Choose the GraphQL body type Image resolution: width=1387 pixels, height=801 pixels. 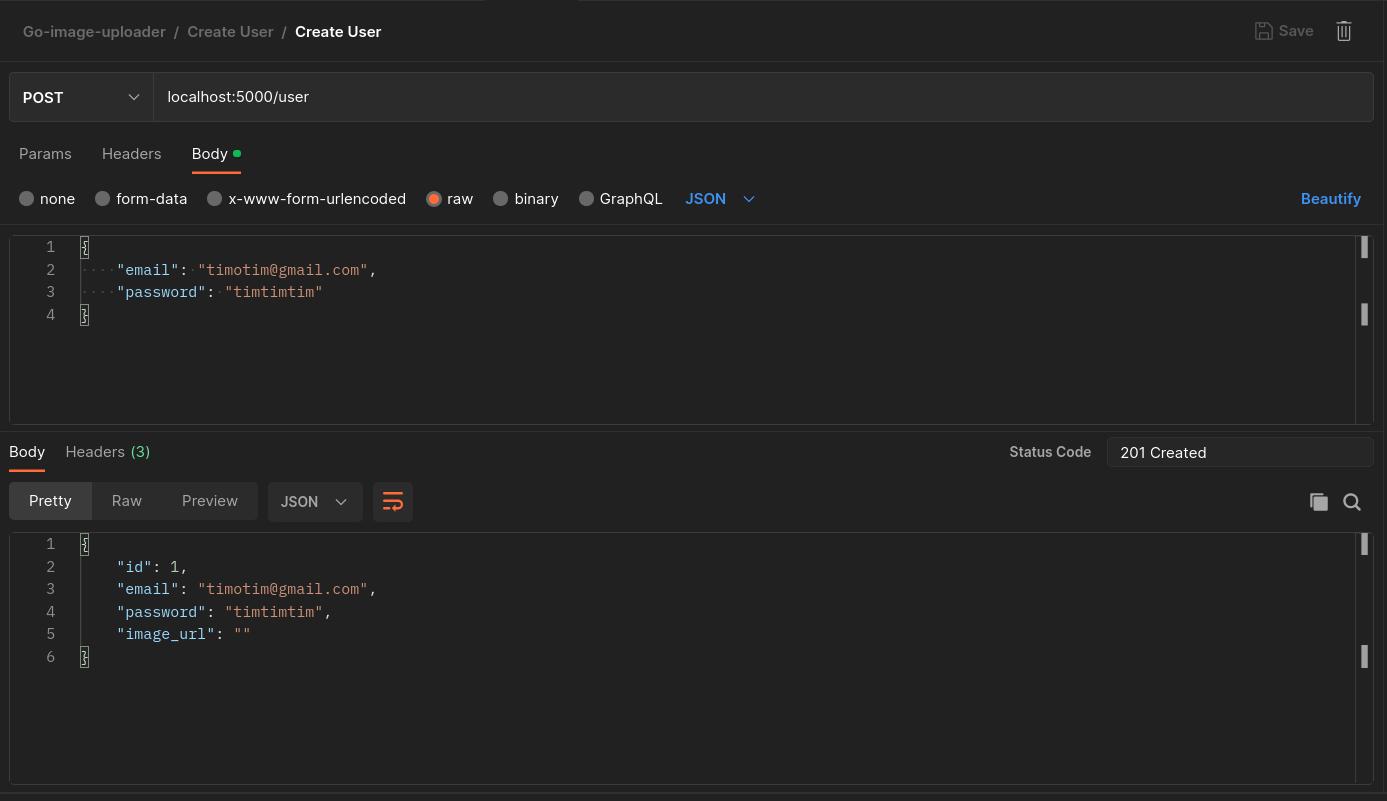(587, 199)
